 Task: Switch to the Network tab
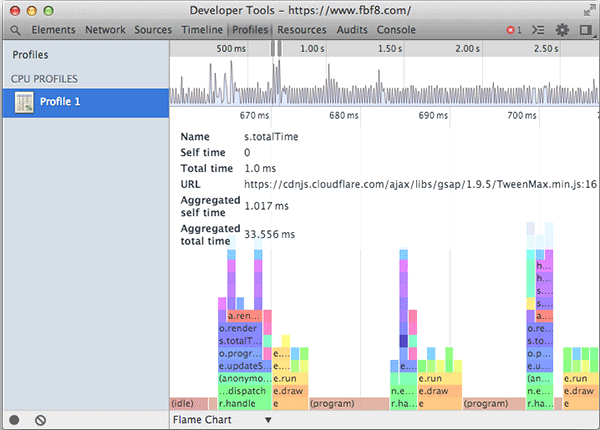coord(105,30)
